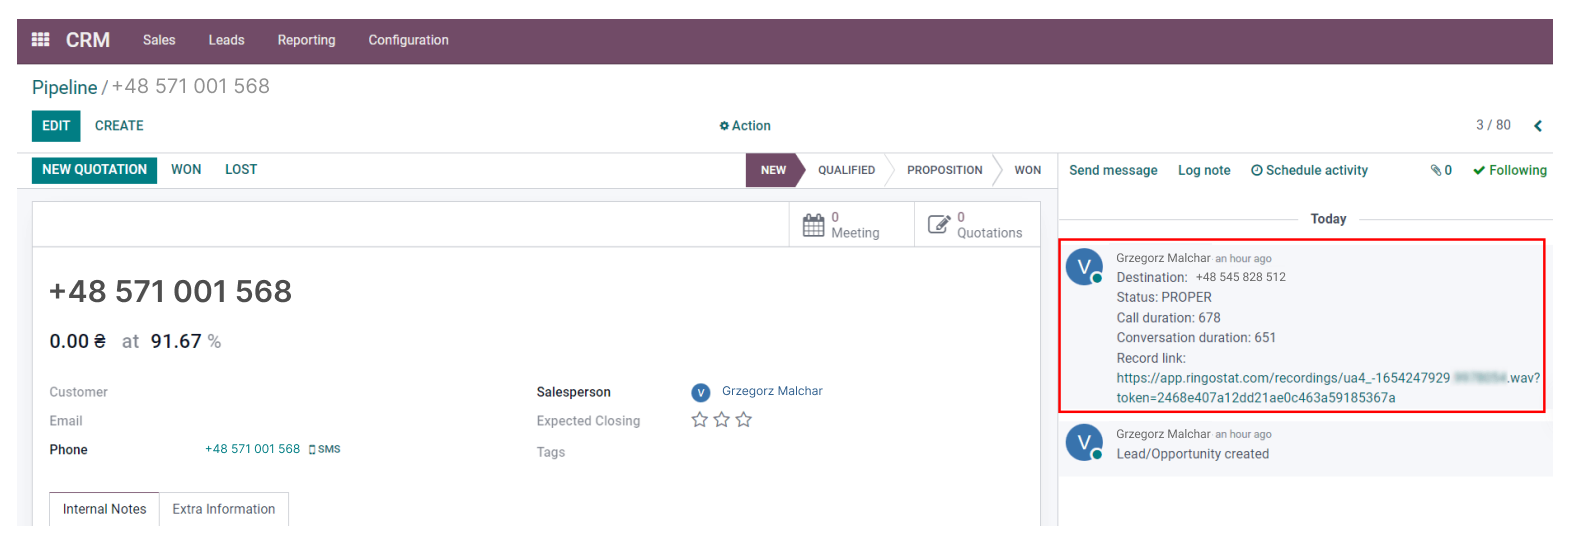The width and height of the screenshot is (1584, 550).
Task: Open the Action dropdown
Action: [x=745, y=126]
